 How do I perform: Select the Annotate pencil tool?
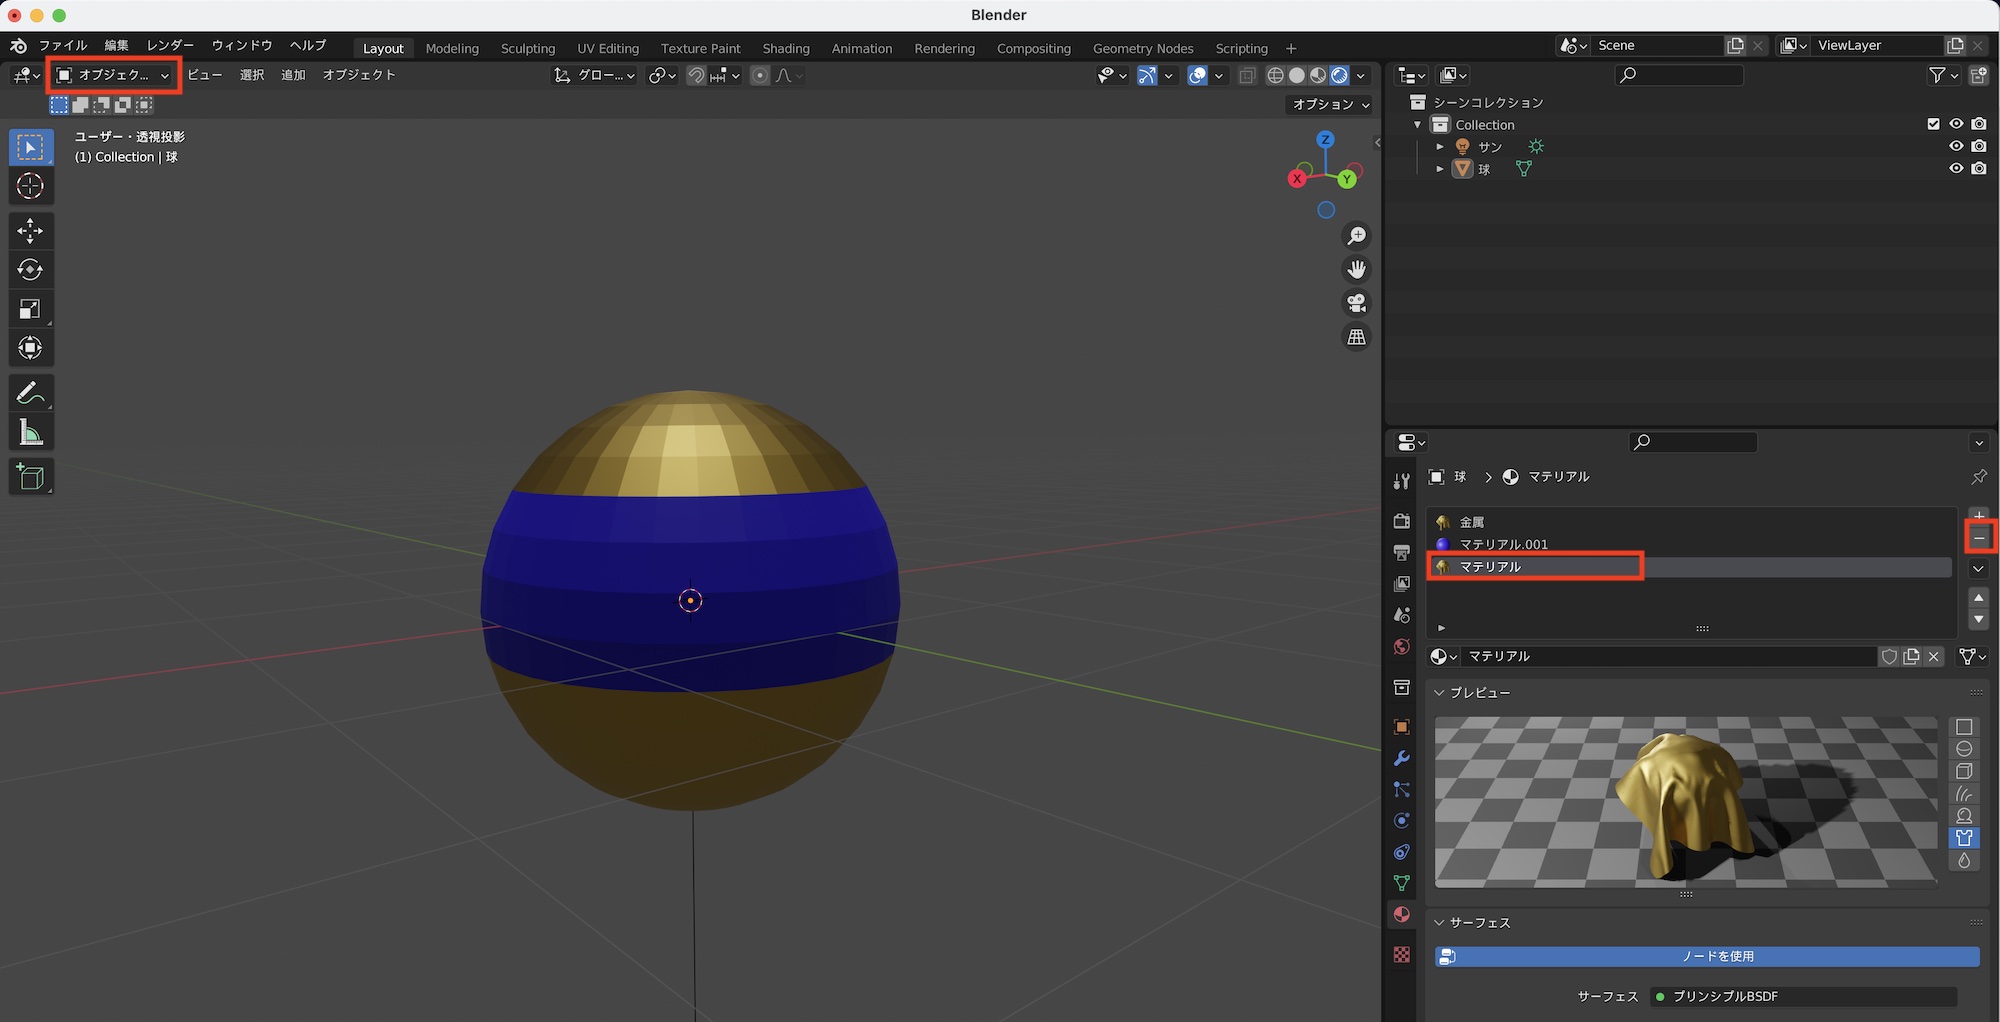tap(30, 393)
